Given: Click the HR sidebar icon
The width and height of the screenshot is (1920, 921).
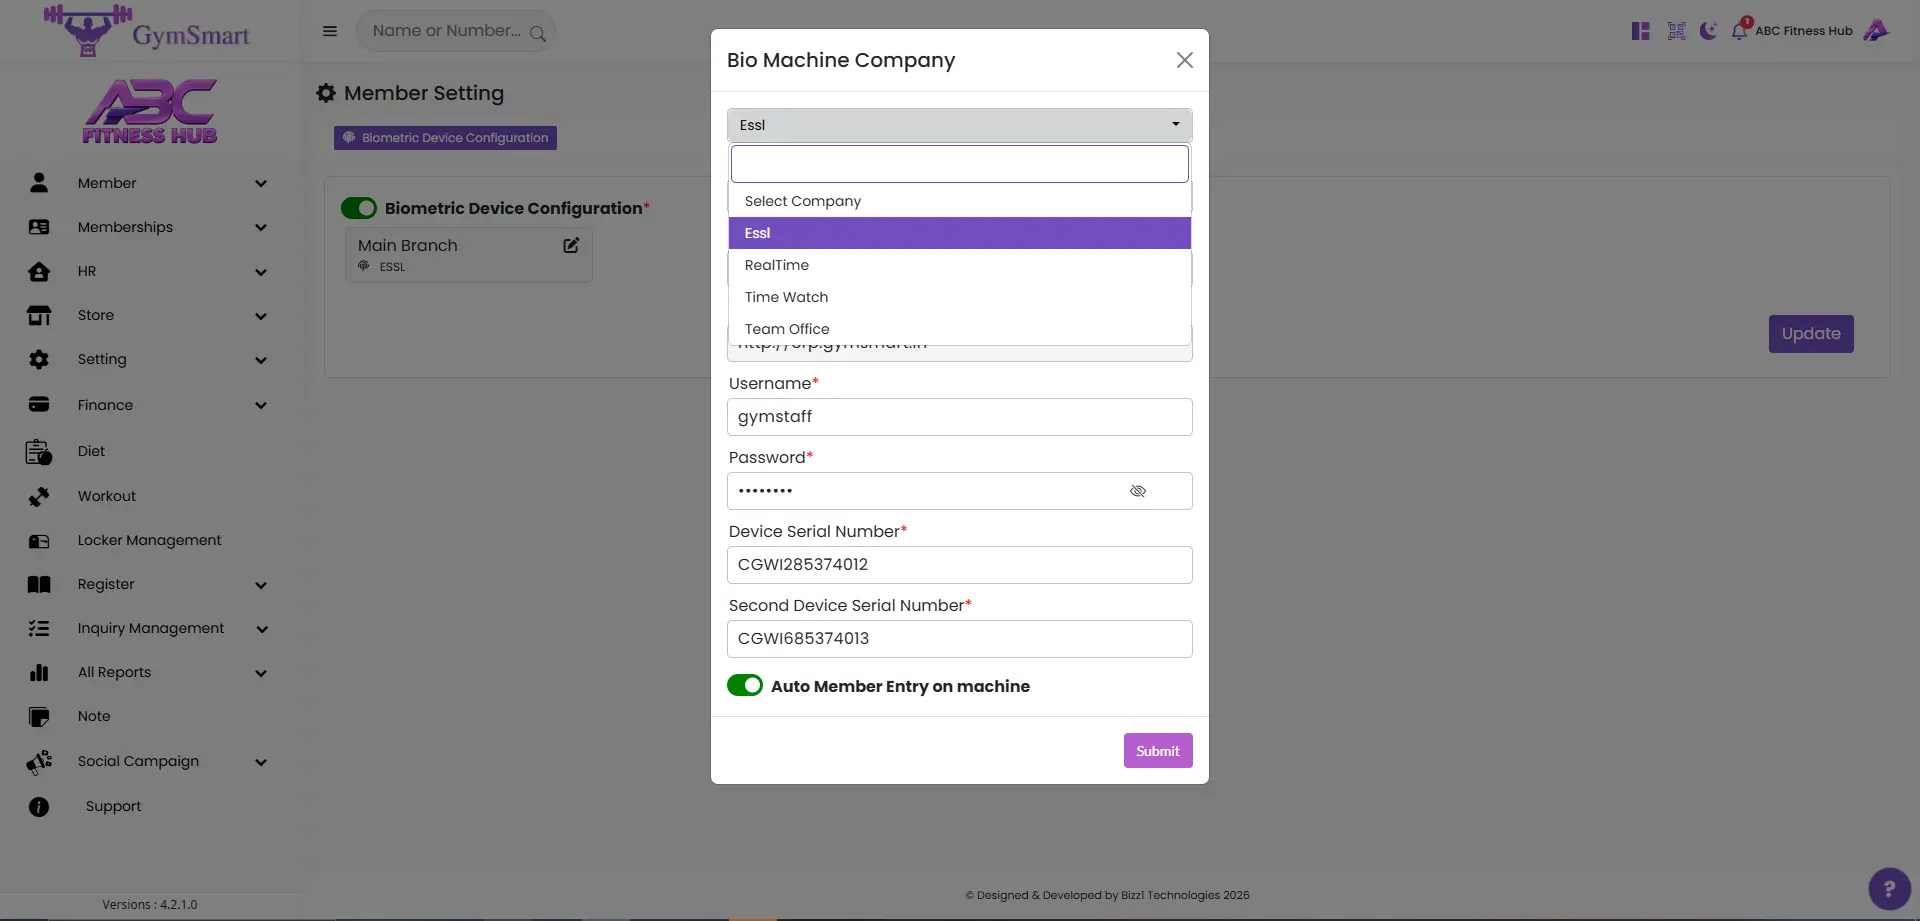Looking at the screenshot, I should [x=39, y=272].
